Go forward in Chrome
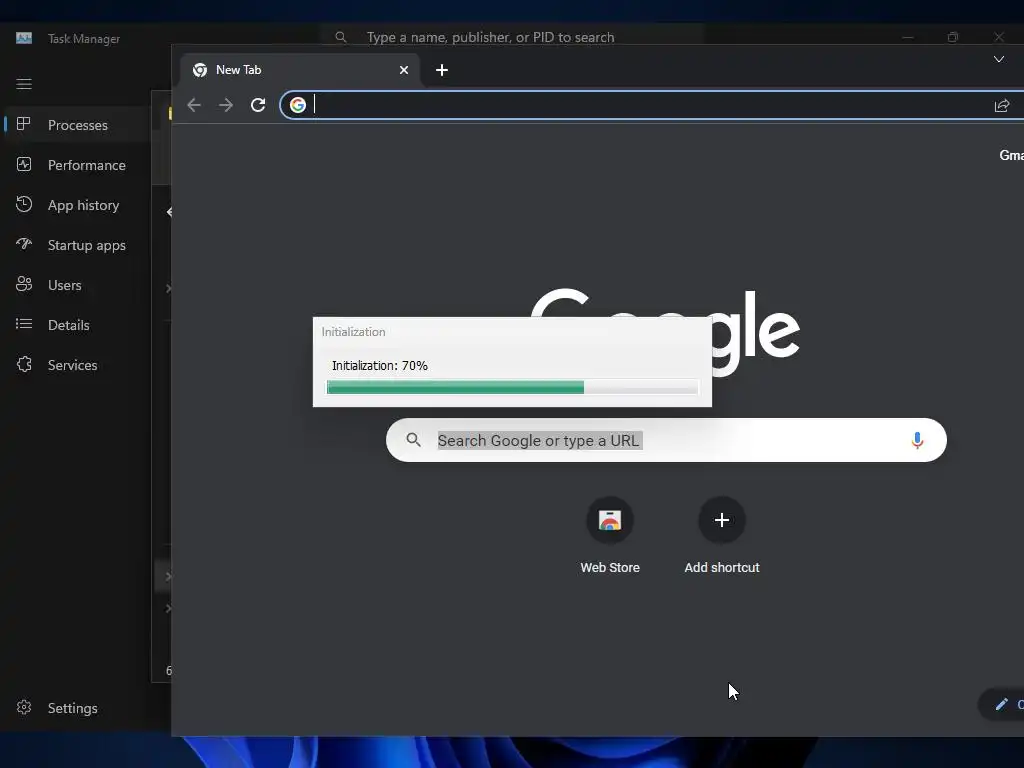The height and width of the screenshot is (768, 1024). point(226,105)
